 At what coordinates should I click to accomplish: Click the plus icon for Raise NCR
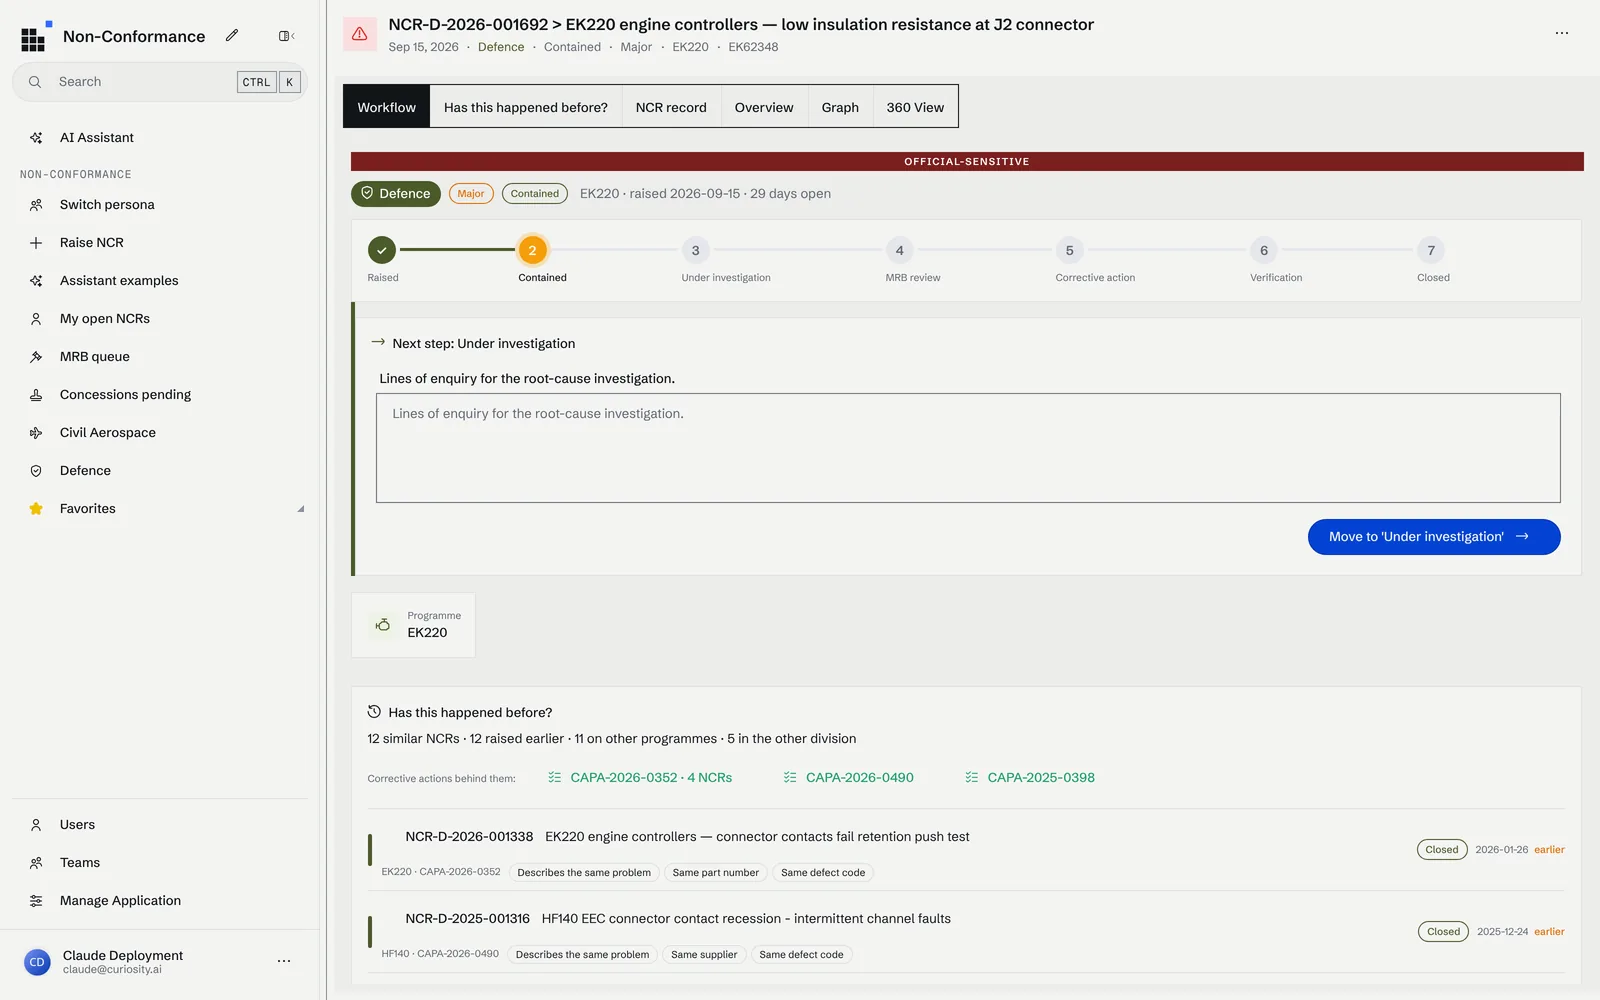point(36,243)
